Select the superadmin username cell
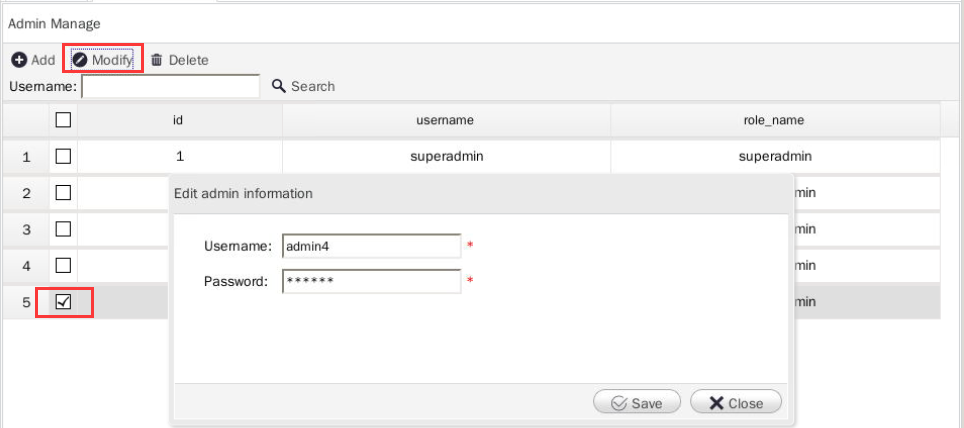The width and height of the screenshot is (964, 428). click(x=446, y=156)
